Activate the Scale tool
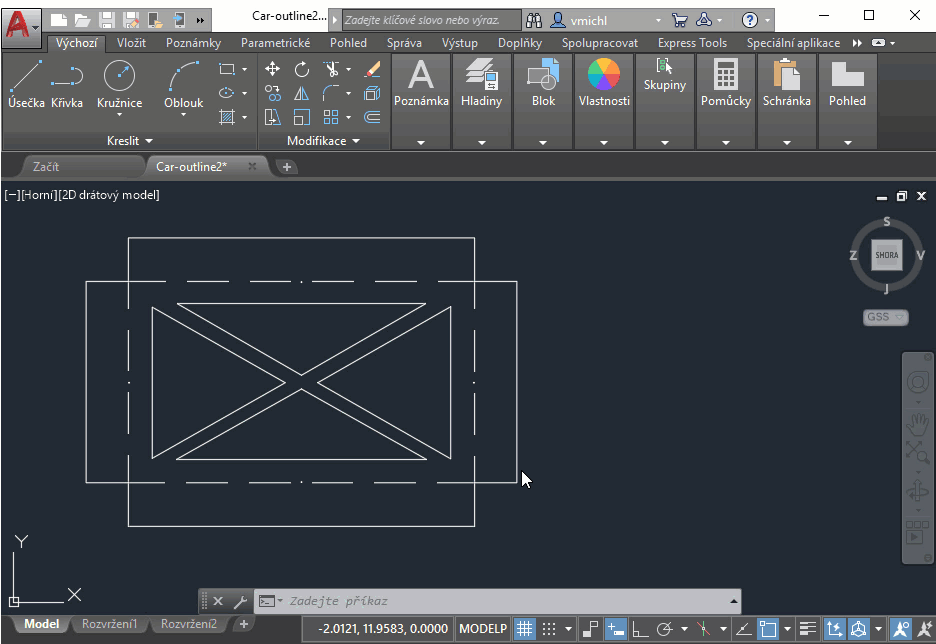Image resolution: width=936 pixels, height=644 pixels. tap(301, 117)
